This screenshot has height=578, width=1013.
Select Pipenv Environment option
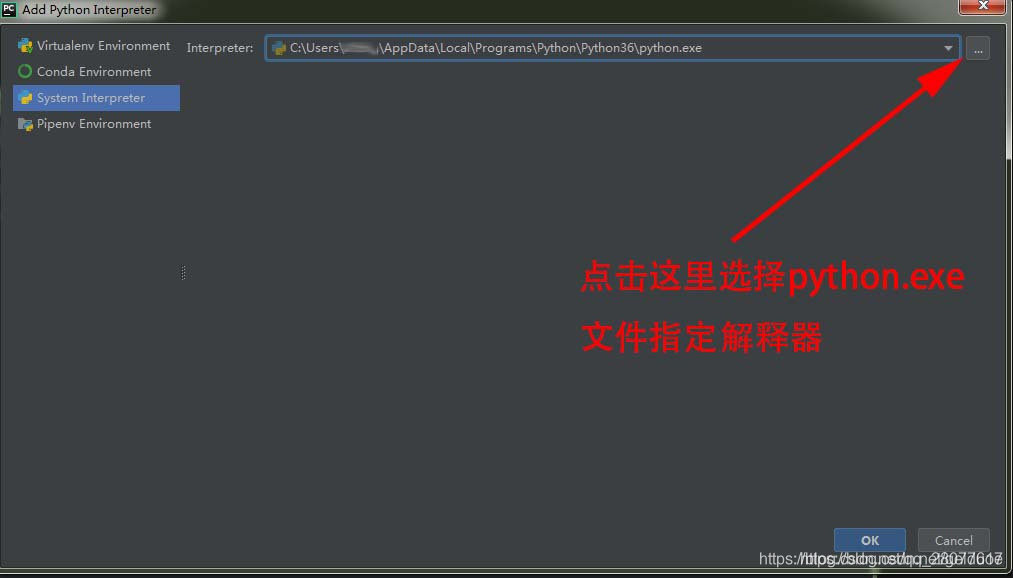tap(96, 123)
